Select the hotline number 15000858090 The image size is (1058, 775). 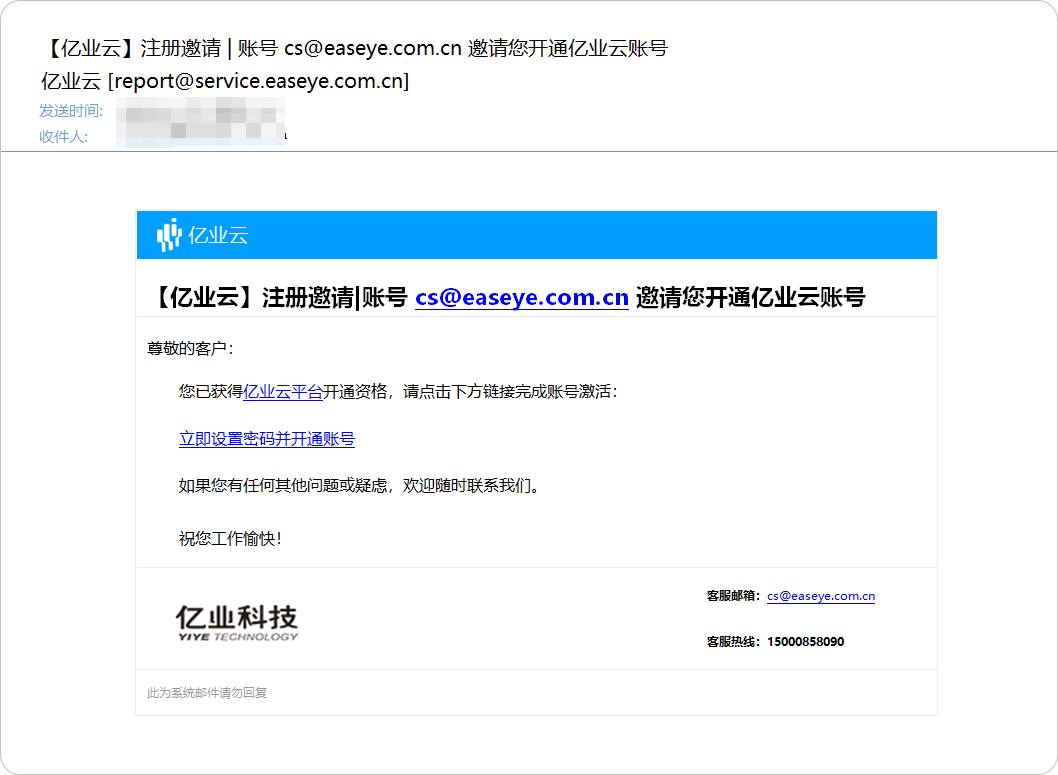pos(805,641)
